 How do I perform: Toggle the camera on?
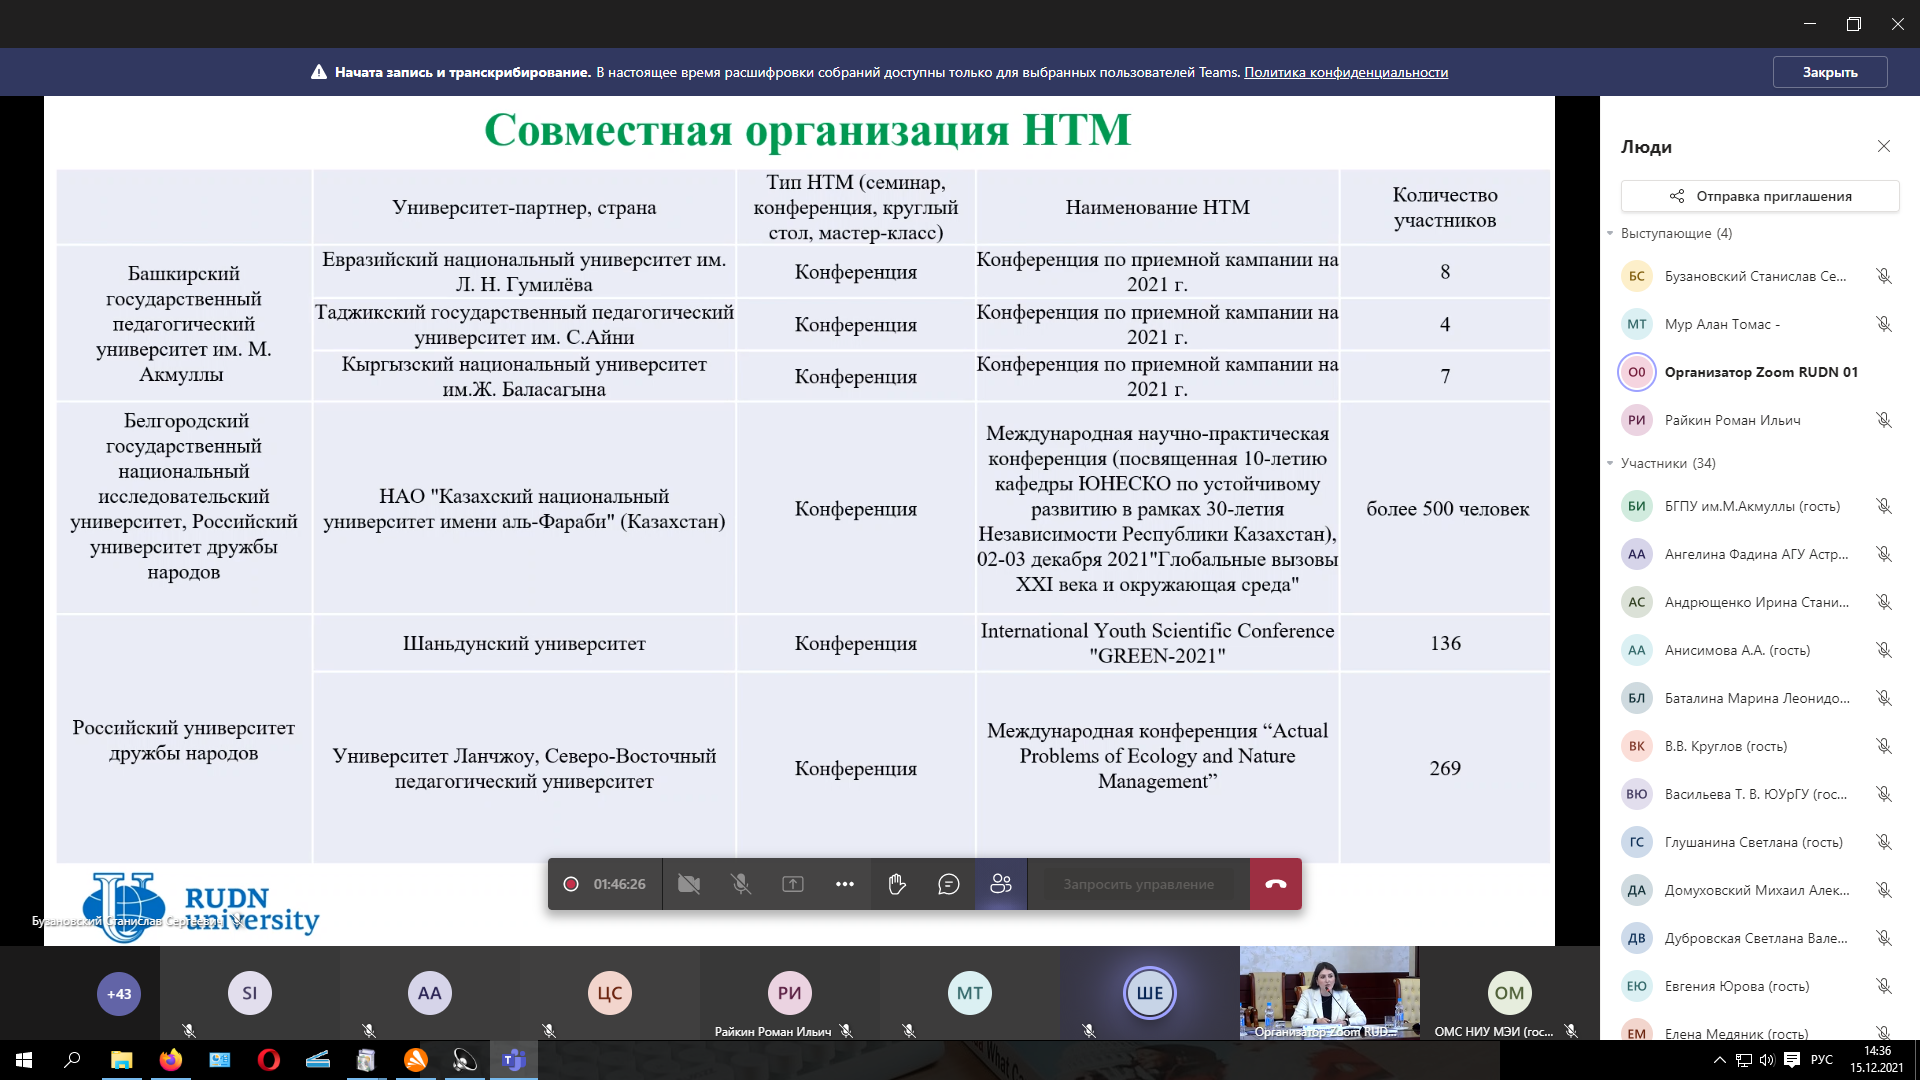(689, 884)
